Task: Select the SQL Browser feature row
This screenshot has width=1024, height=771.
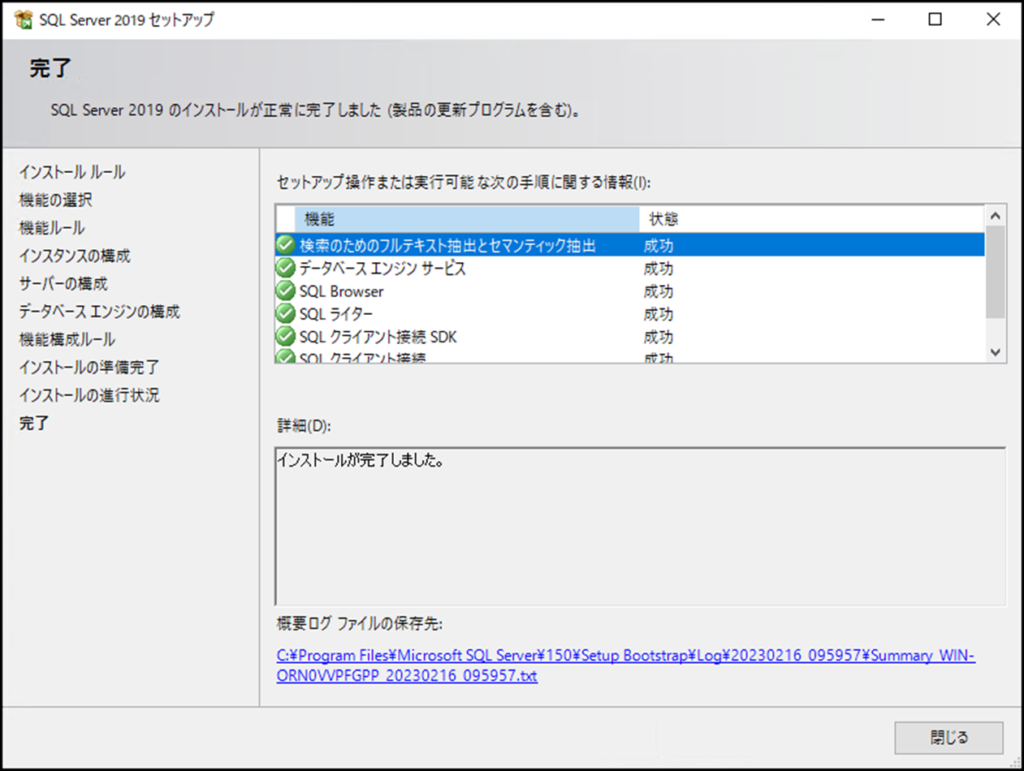Action: [x=630, y=291]
